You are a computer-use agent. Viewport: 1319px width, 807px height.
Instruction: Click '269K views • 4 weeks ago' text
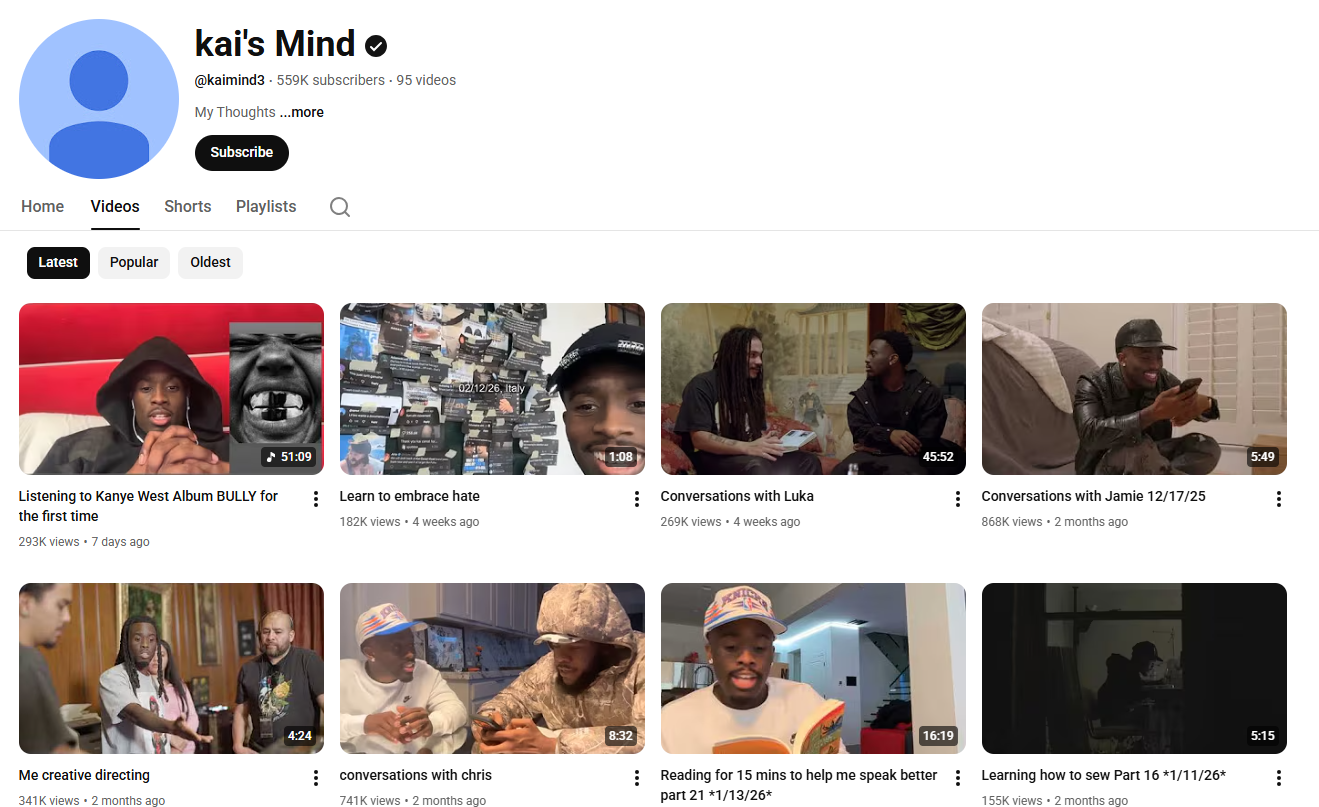(x=731, y=522)
